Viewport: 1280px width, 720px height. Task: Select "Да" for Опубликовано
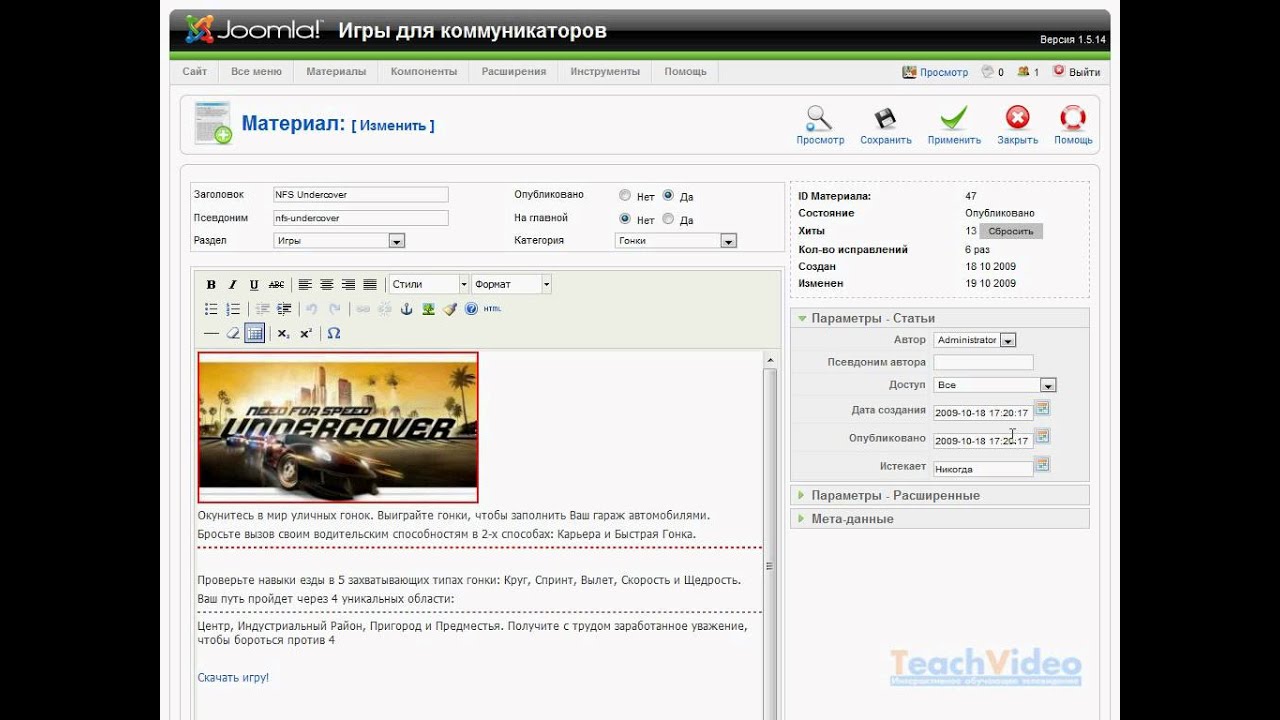click(668, 196)
